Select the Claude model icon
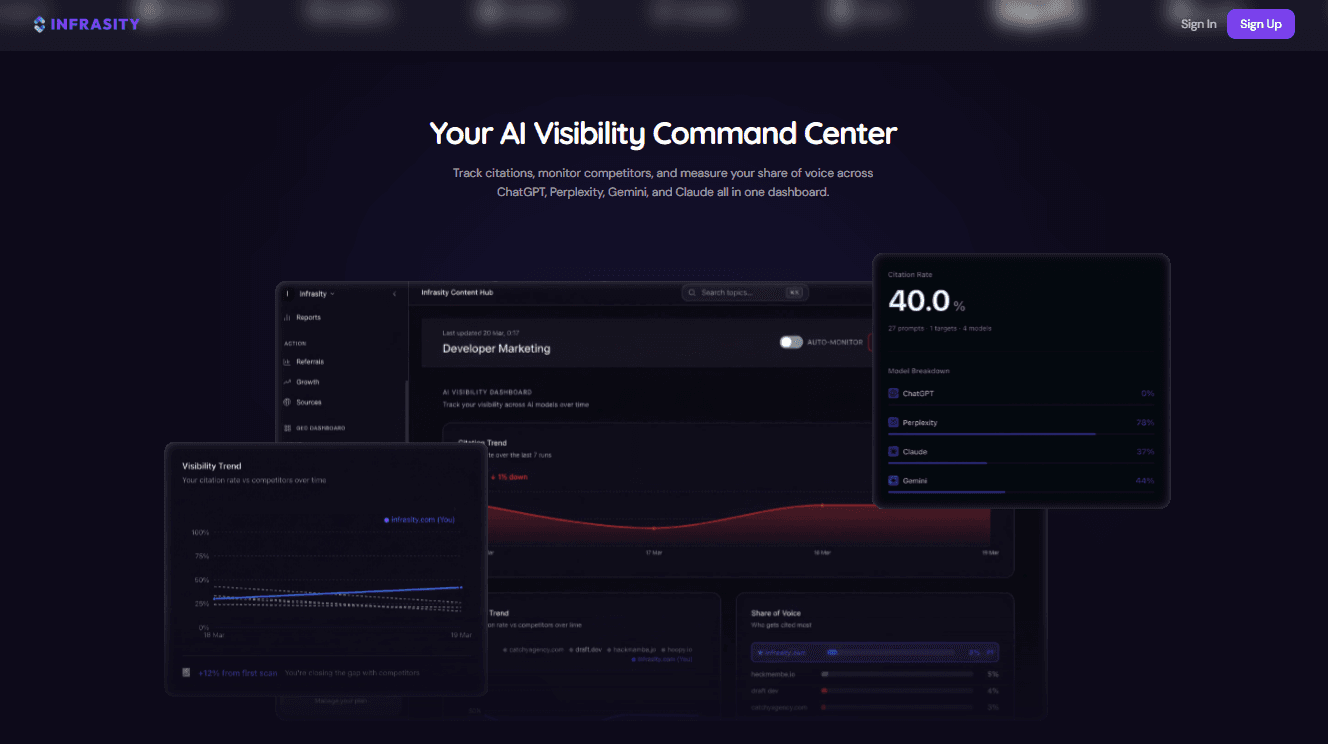This screenshot has height=744, width=1328. [893, 452]
